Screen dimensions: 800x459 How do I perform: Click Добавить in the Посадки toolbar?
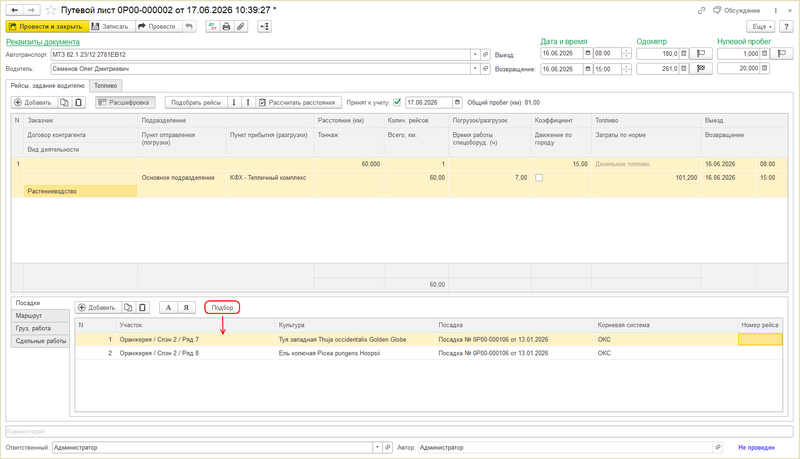(98, 308)
